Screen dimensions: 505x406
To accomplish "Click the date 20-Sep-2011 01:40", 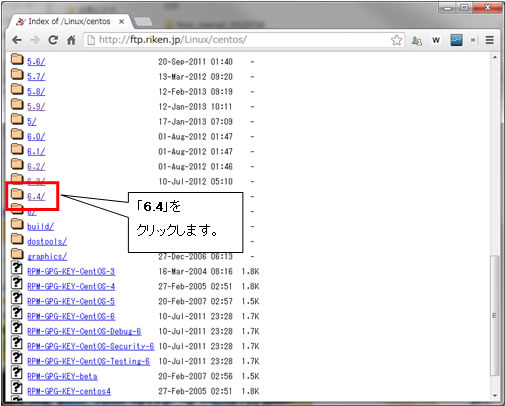I will click(x=195, y=62).
